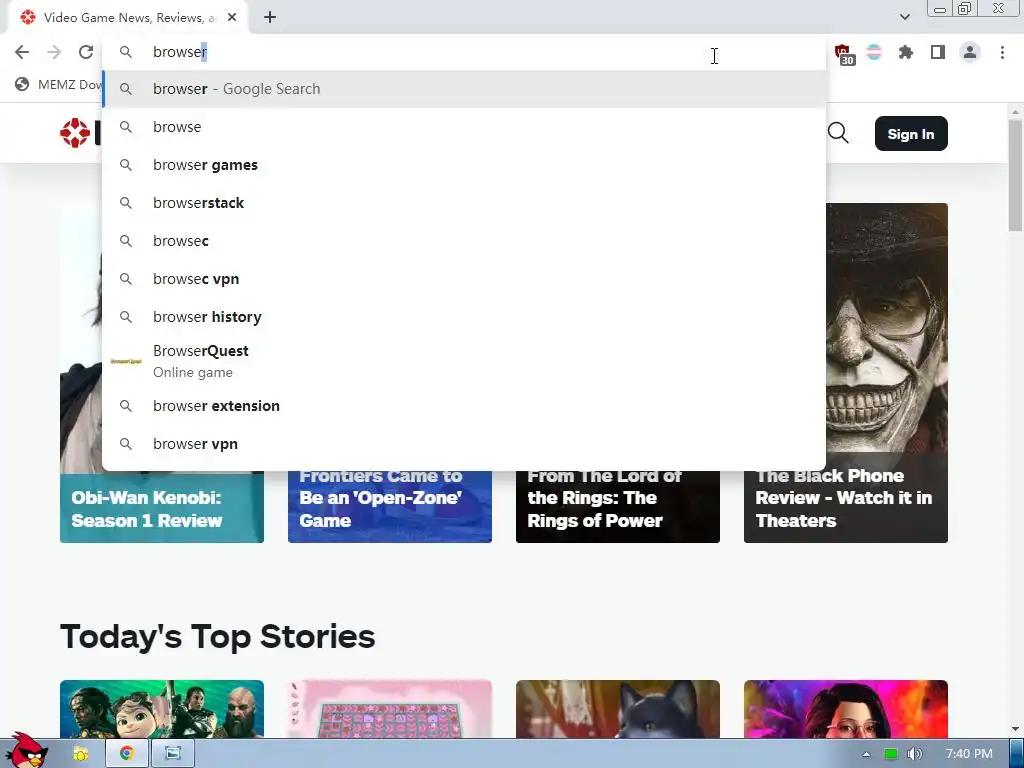
Task: Select the 'browse' suggestion
Action: pos(464,127)
